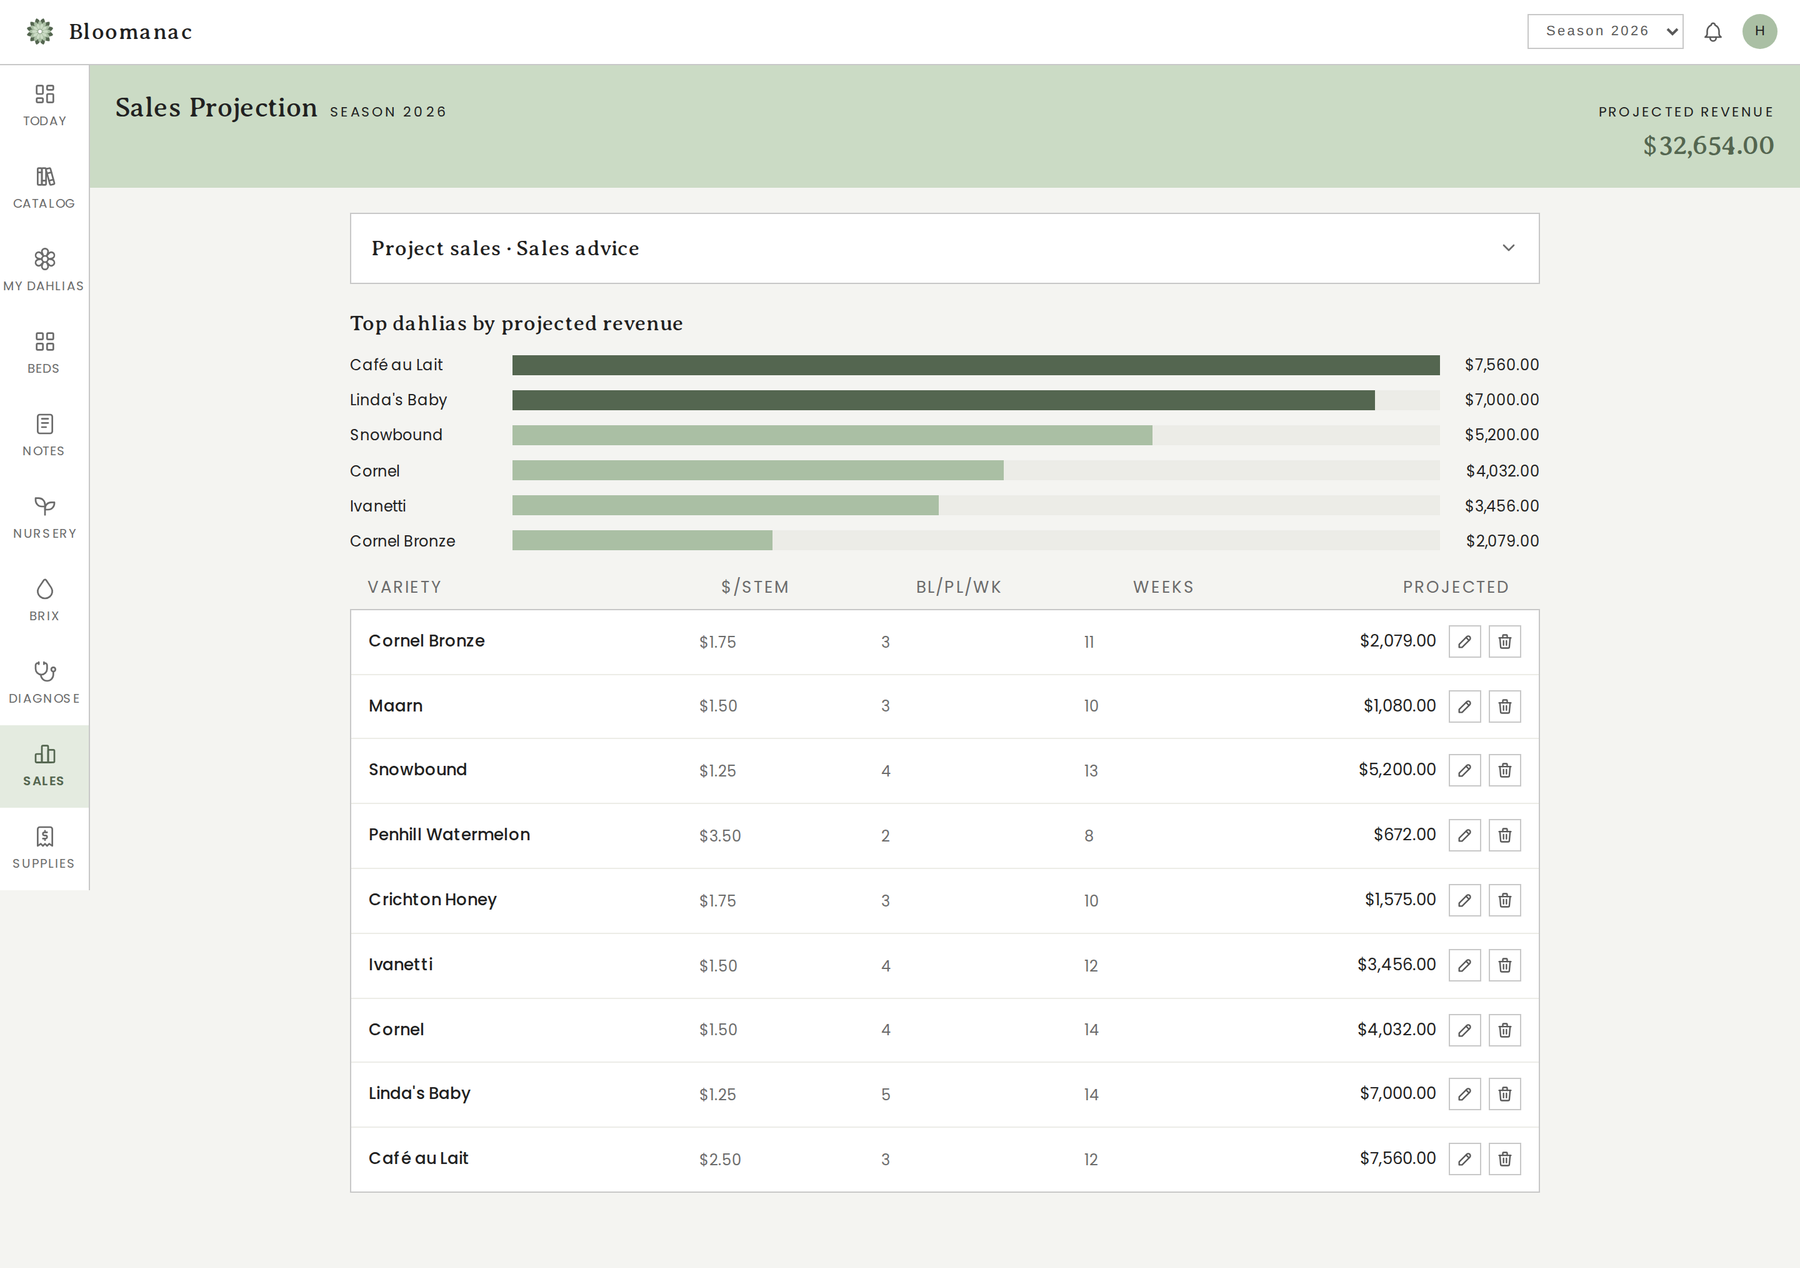1800x1268 pixels.
Task: Open the Supplies sidebar item
Action: click(44, 849)
